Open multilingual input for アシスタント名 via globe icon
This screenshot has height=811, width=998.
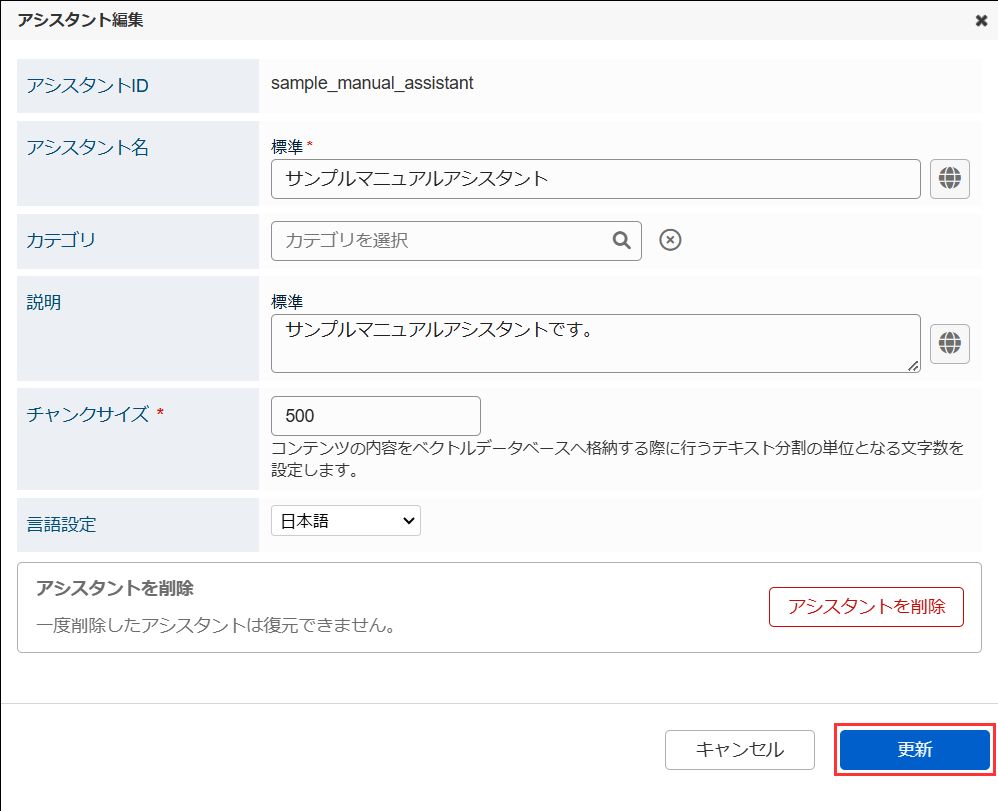(x=950, y=179)
